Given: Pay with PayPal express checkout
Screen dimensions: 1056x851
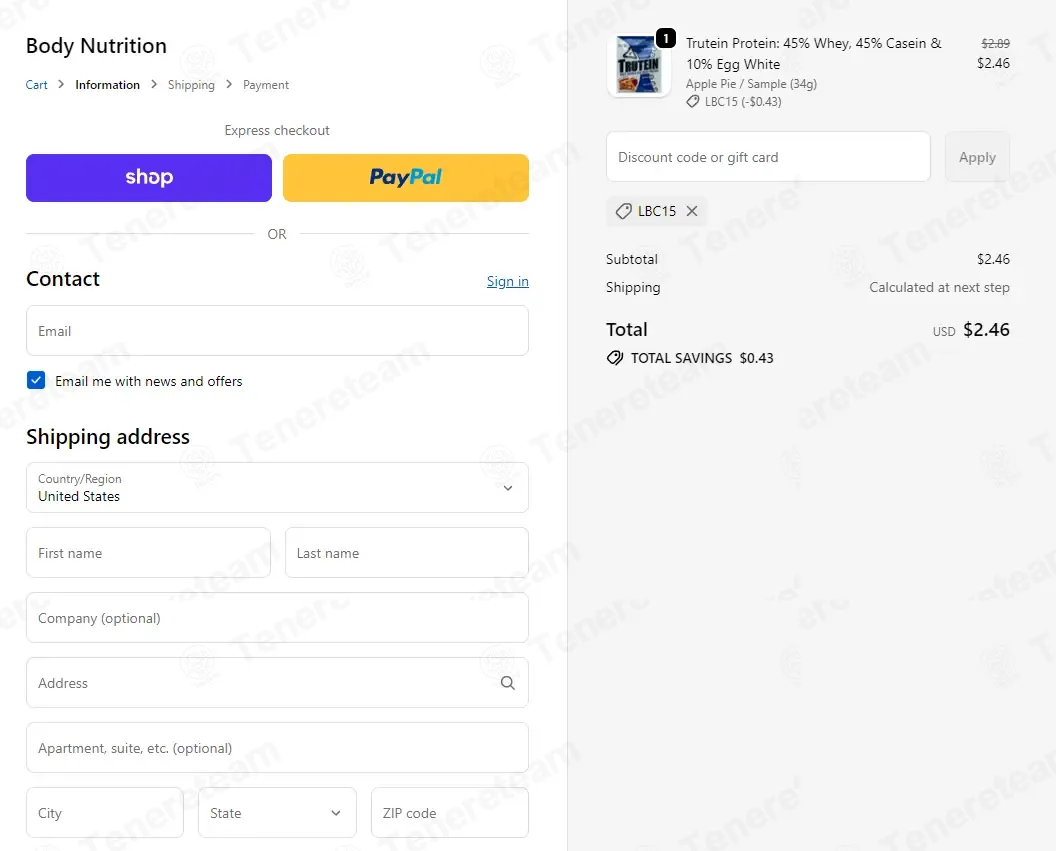Looking at the screenshot, I should click(x=405, y=178).
